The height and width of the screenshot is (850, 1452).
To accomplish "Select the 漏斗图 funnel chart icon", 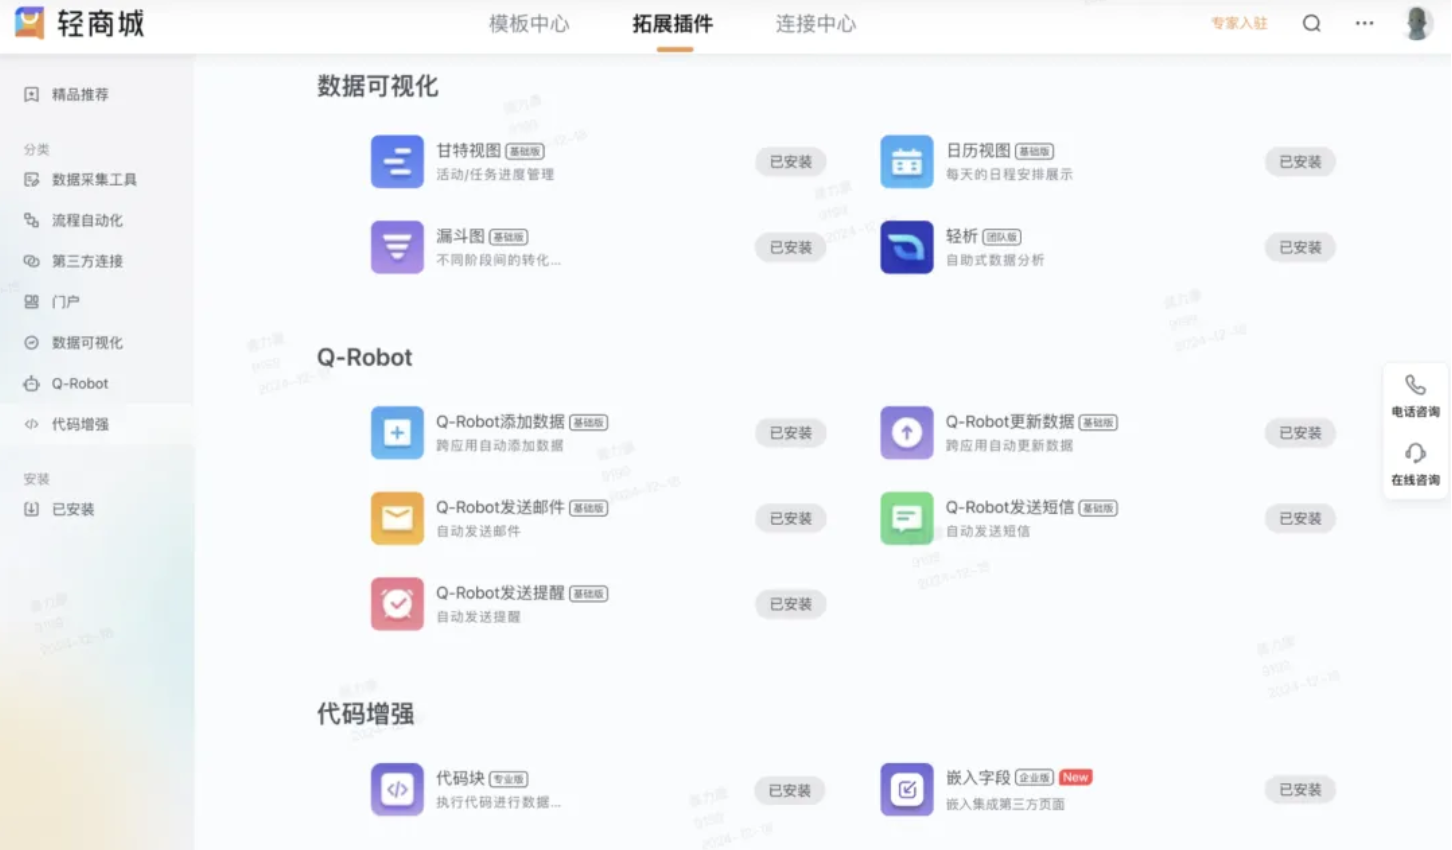I will tap(397, 247).
